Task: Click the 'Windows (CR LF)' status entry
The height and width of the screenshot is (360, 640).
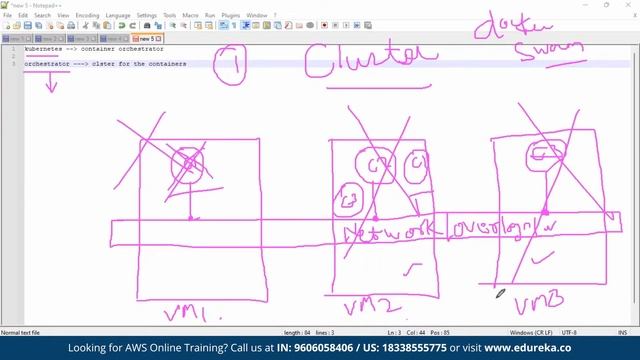Action: pos(531,333)
